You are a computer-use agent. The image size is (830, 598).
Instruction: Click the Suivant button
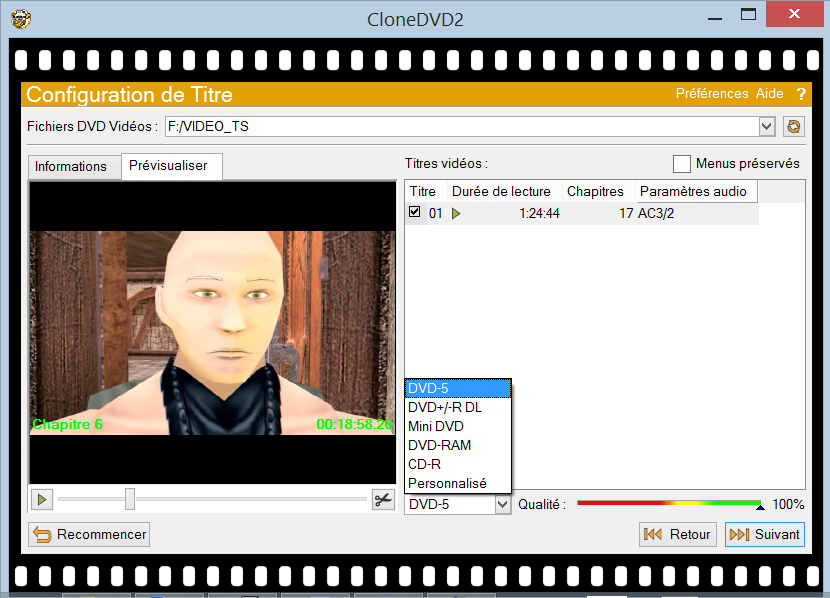[x=765, y=534]
